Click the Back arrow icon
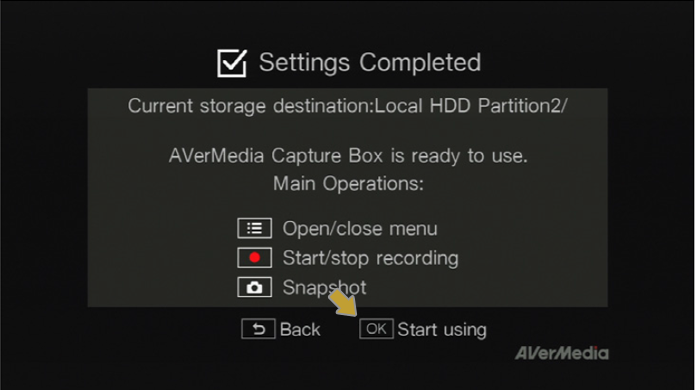Screen dimensions: 695x390 (258, 329)
